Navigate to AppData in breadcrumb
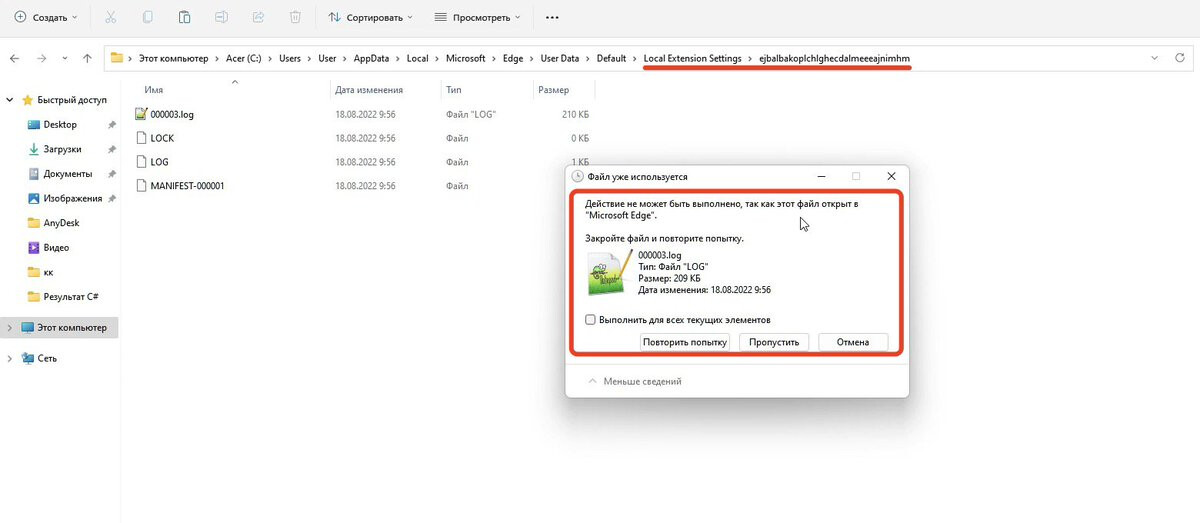Image resolution: width=1200 pixels, height=523 pixels. (x=372, y=59)
